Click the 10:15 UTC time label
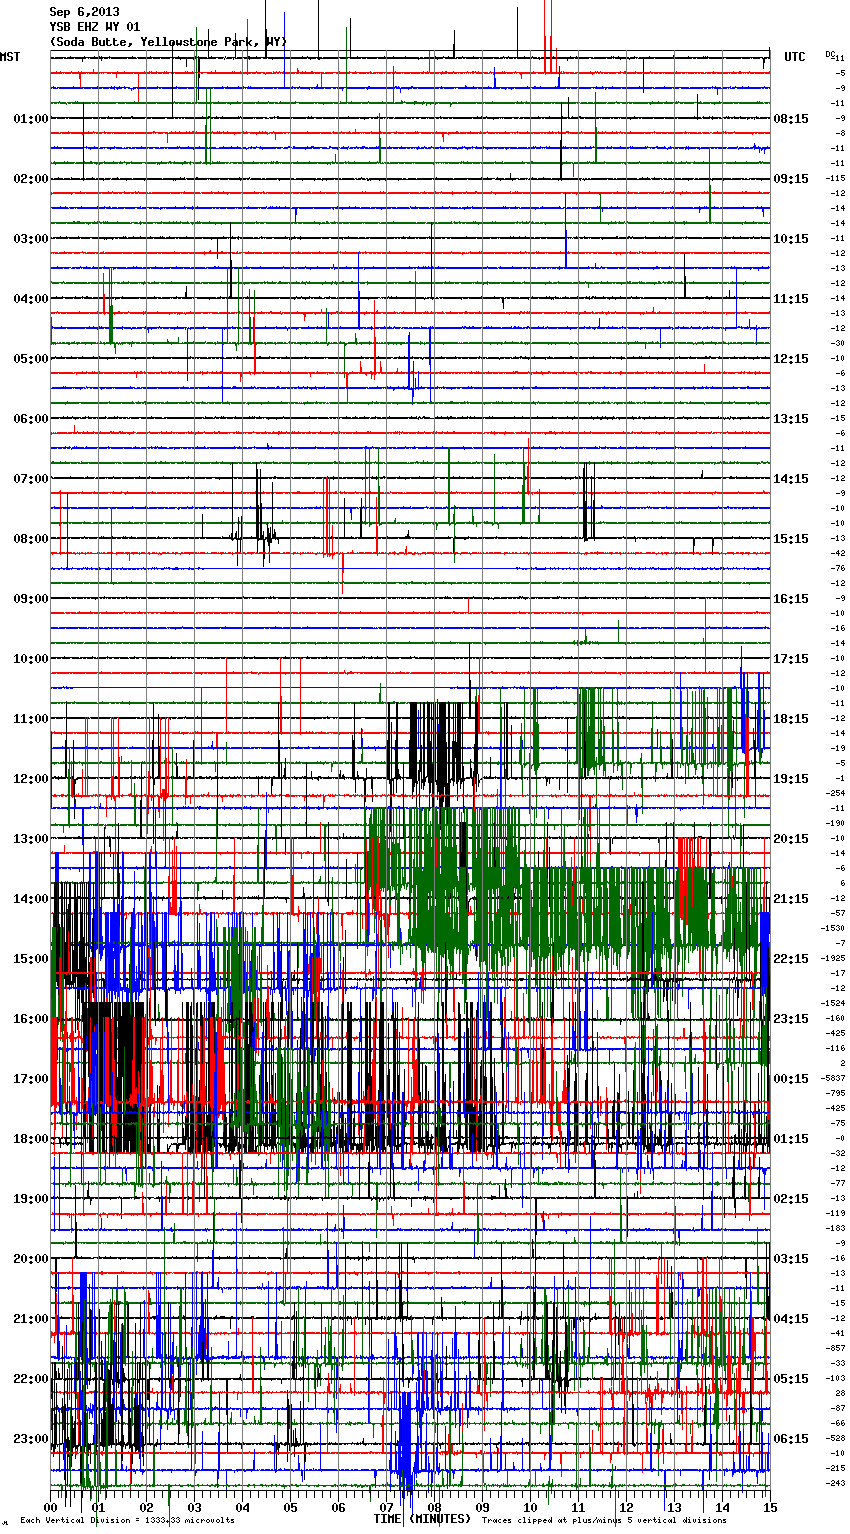This screenshot has width=850, height=1534. (791, 239)
